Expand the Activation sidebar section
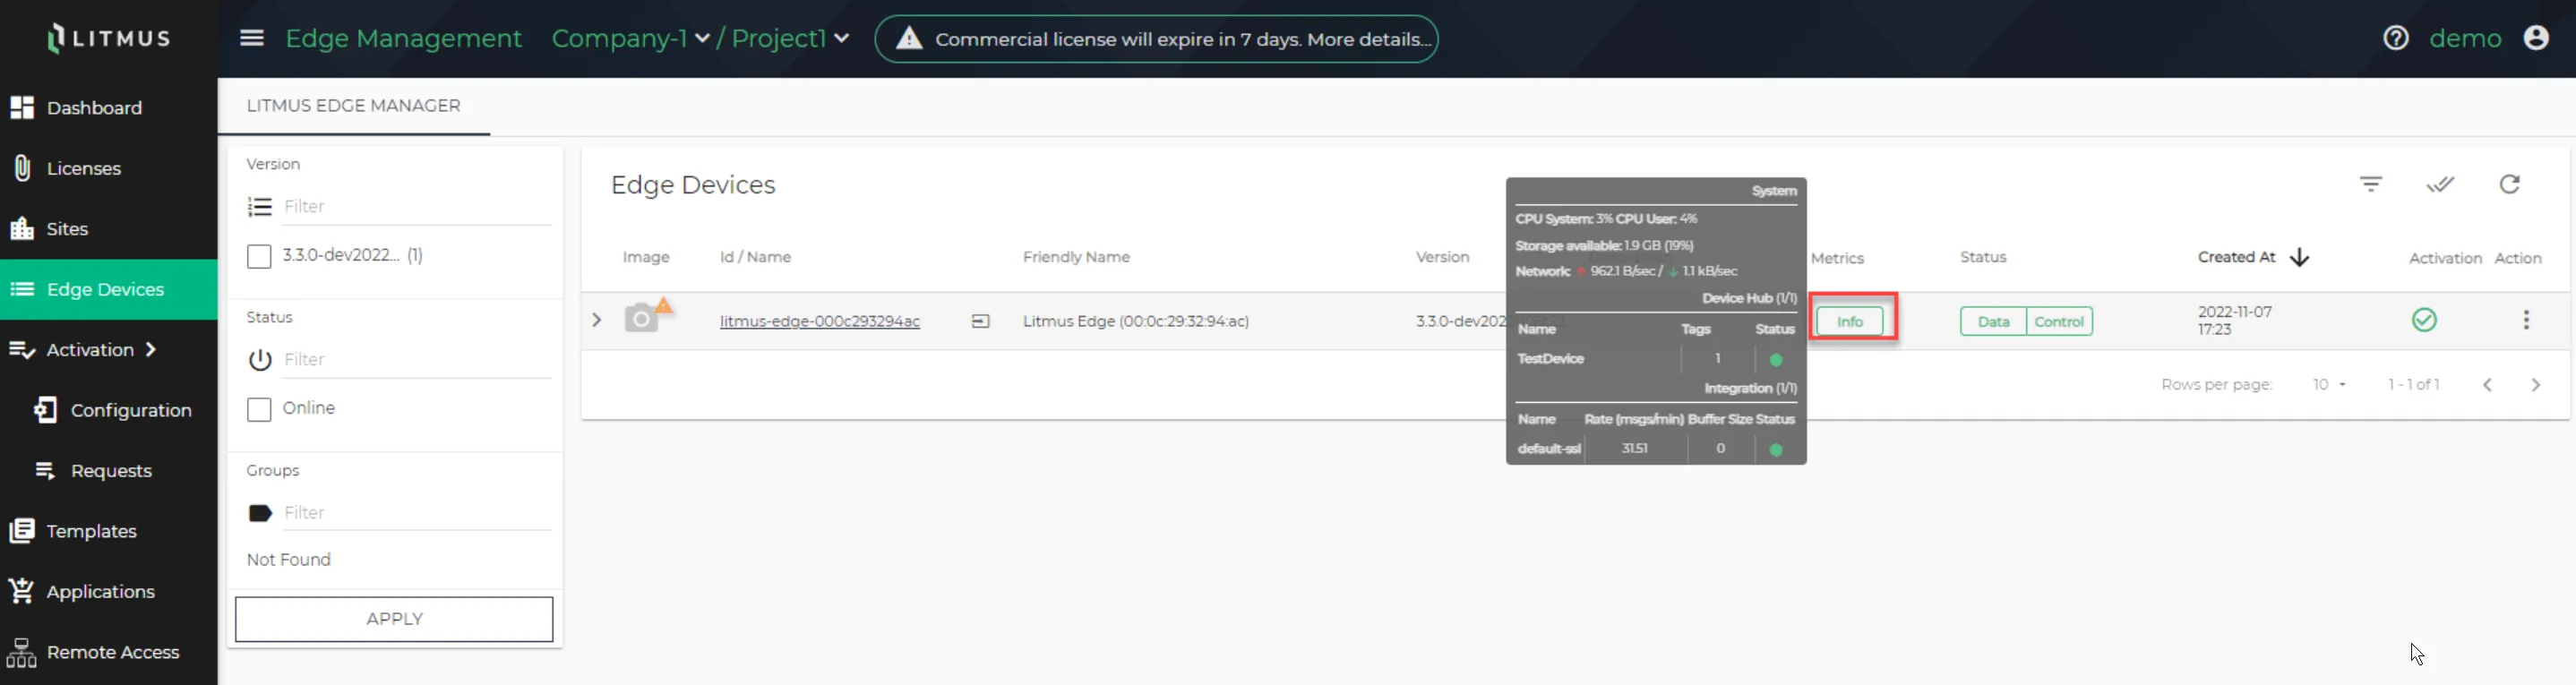 click(x=109, y=350)
